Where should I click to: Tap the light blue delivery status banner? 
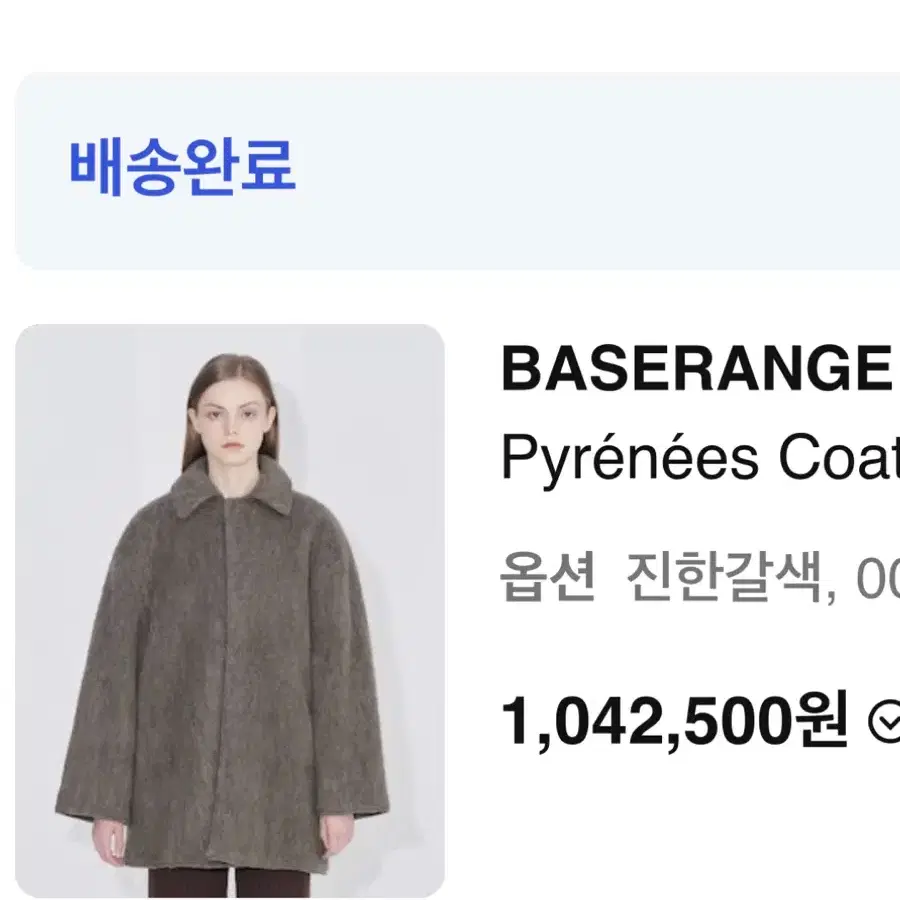(x=457, y=170)
